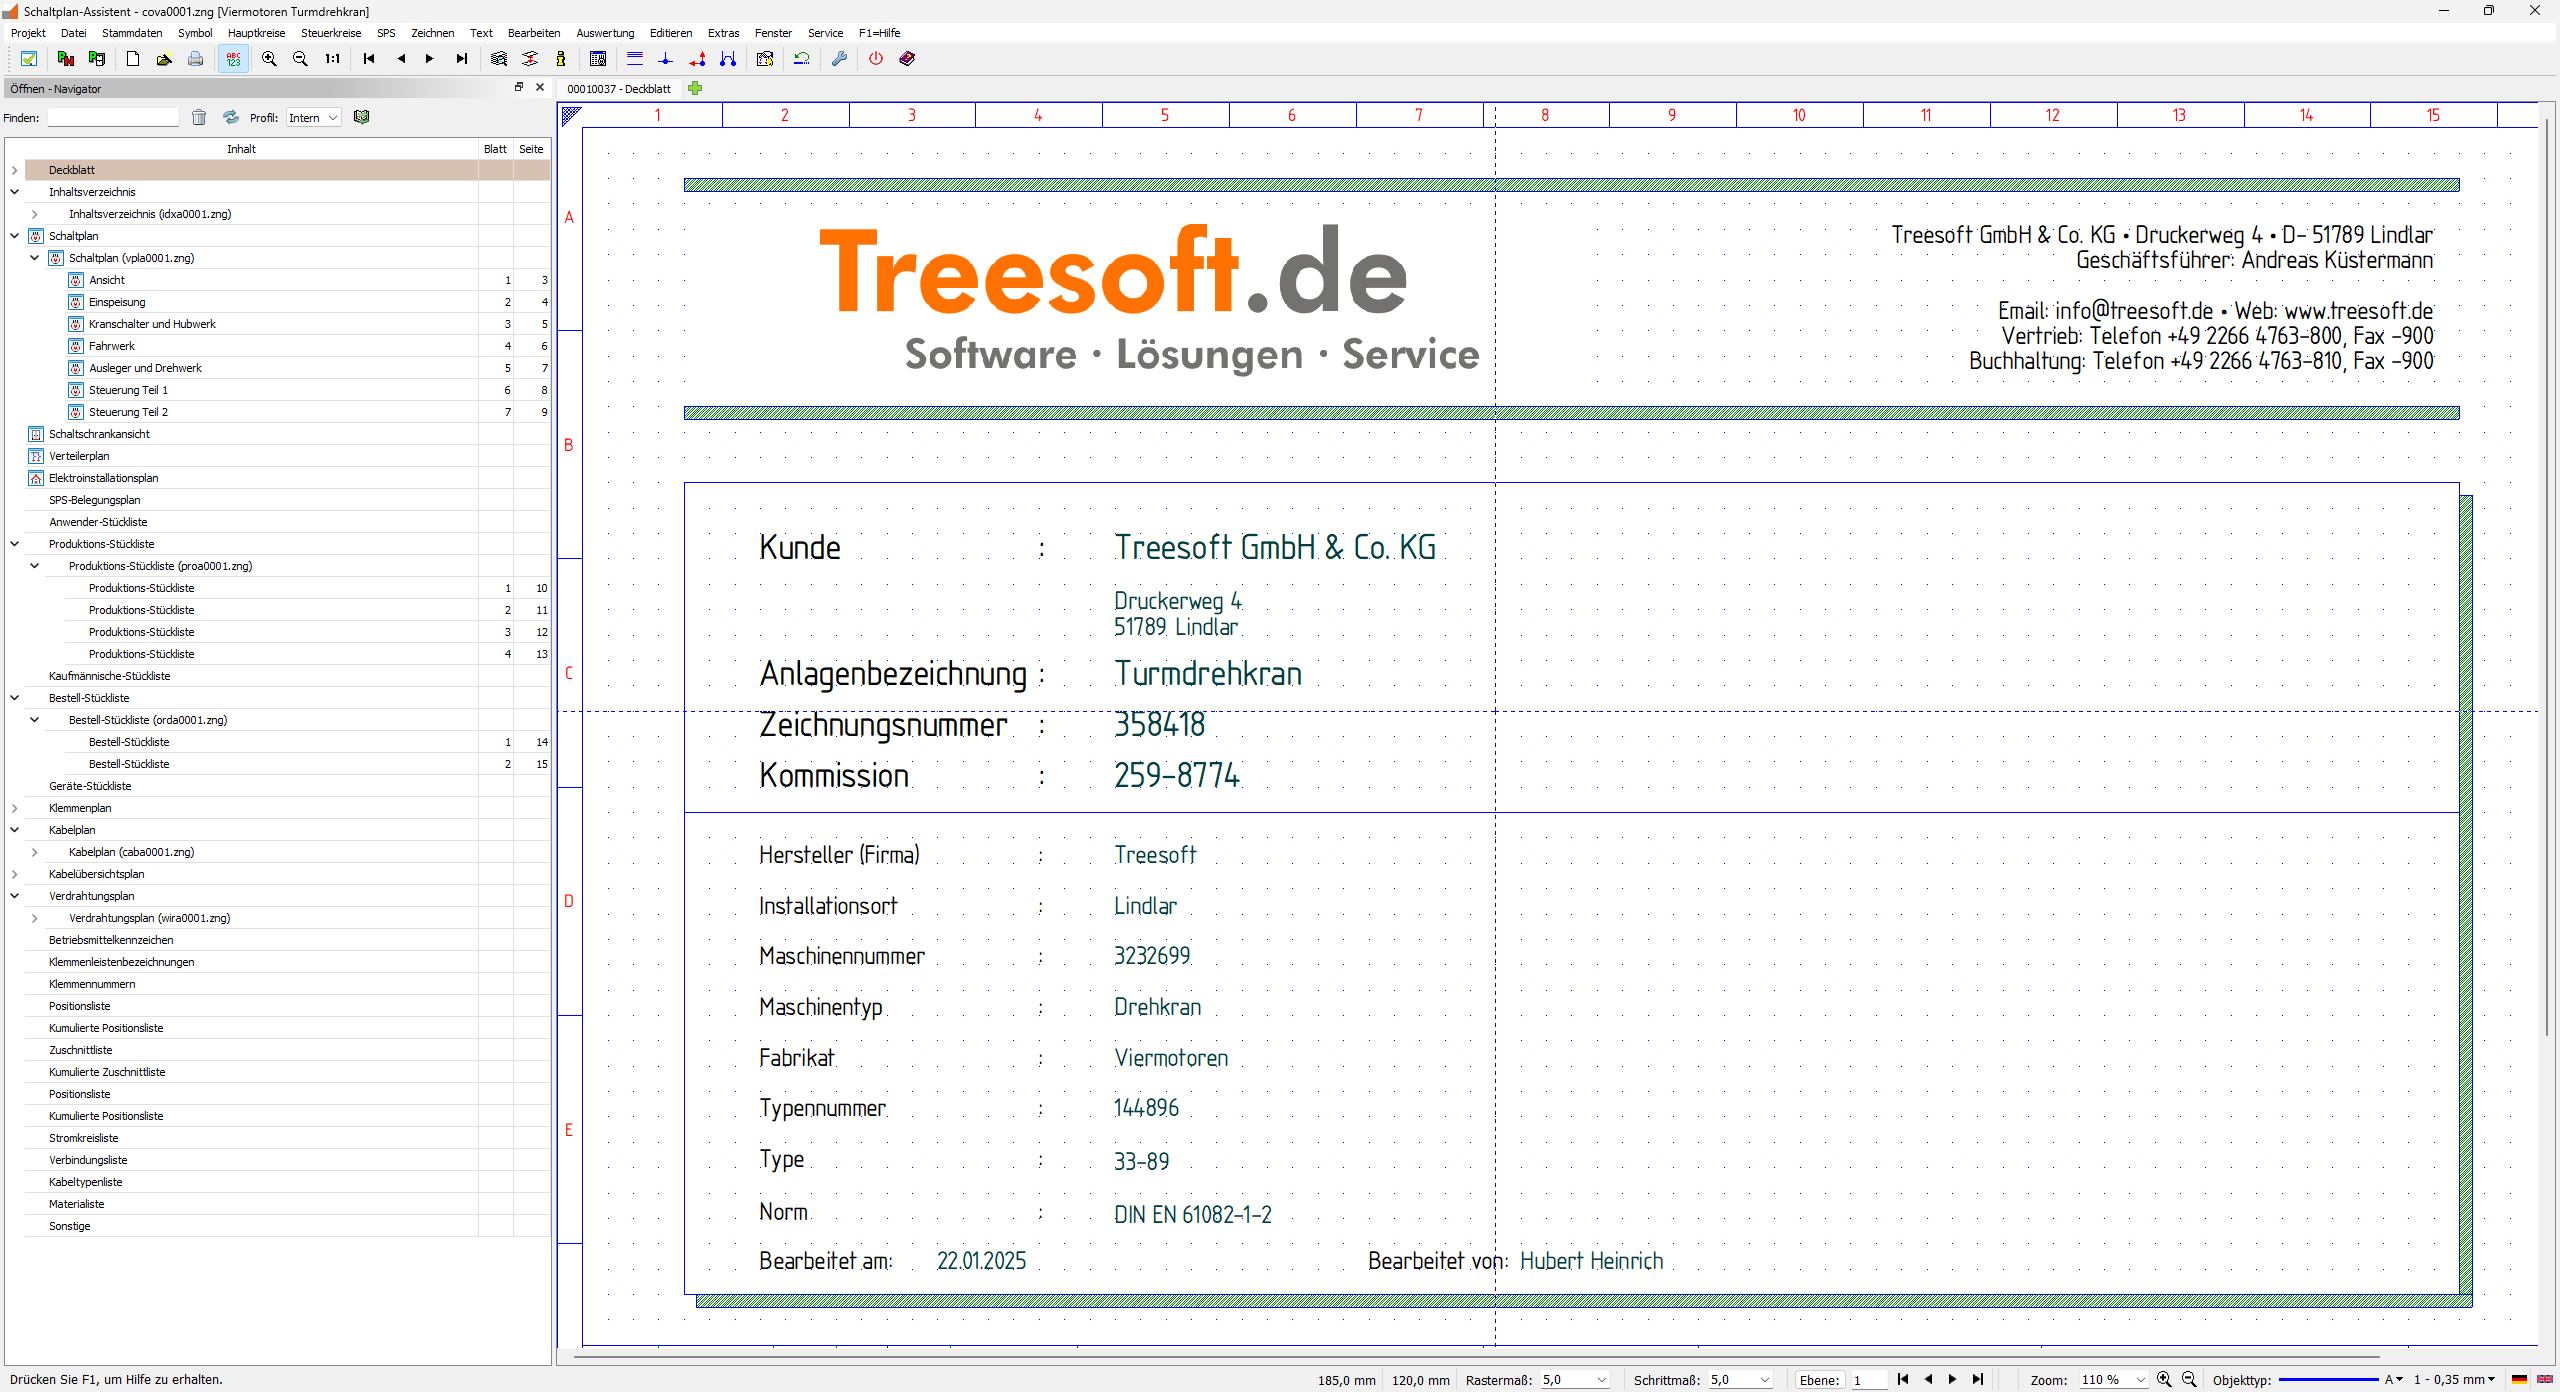2560x1392 pixels.
Task: Click the blue Objekttyp line color swatch
Action: coord(2327,1380)
